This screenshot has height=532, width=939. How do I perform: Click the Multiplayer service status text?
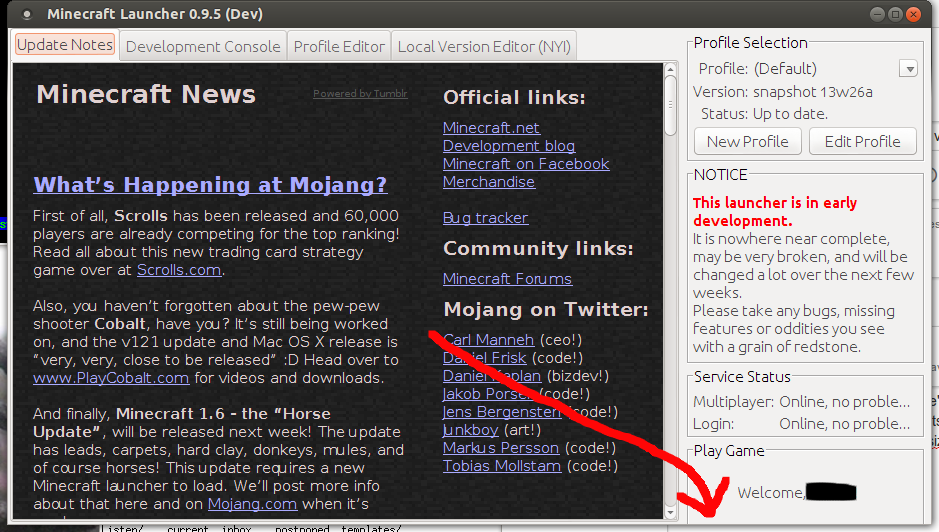pos(801,401)
